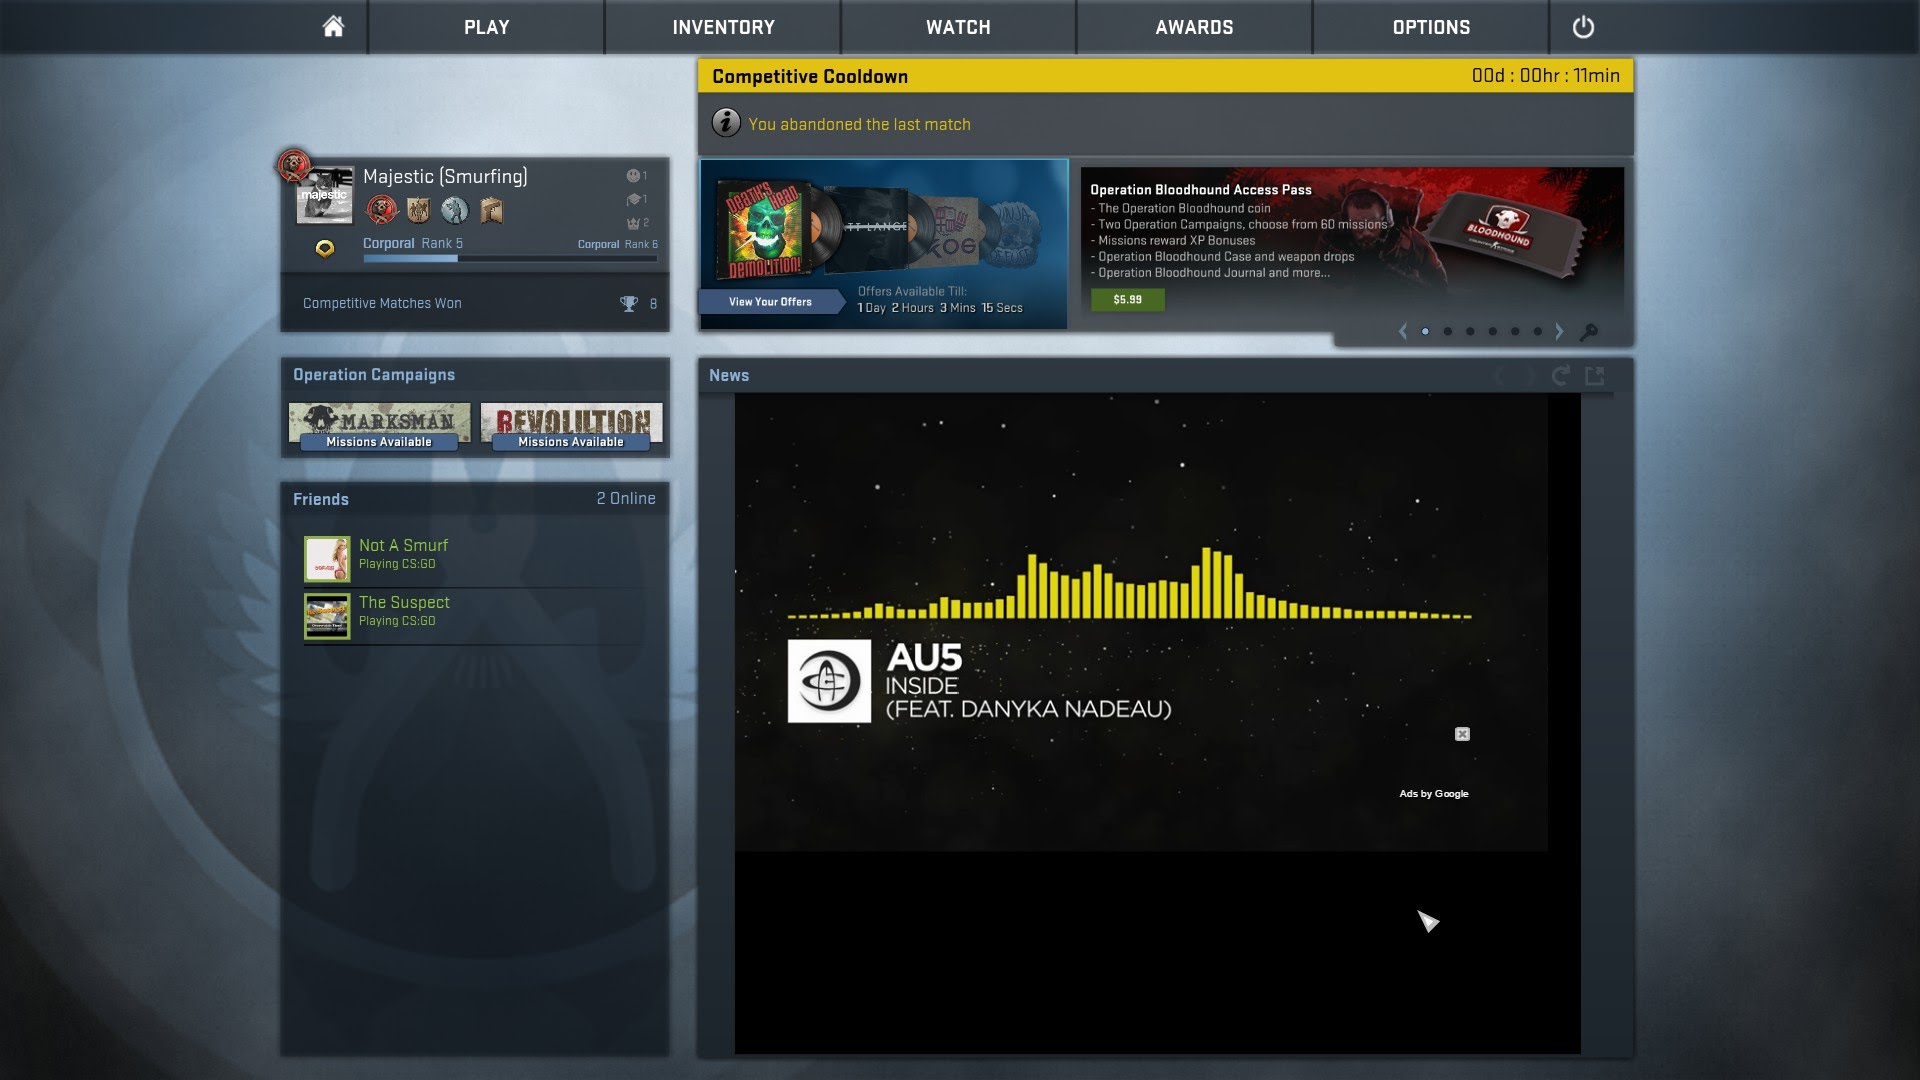Go back with store carousel left chevron
This screenshot has width=1920, height=1080.
[x=1403, y=331]
